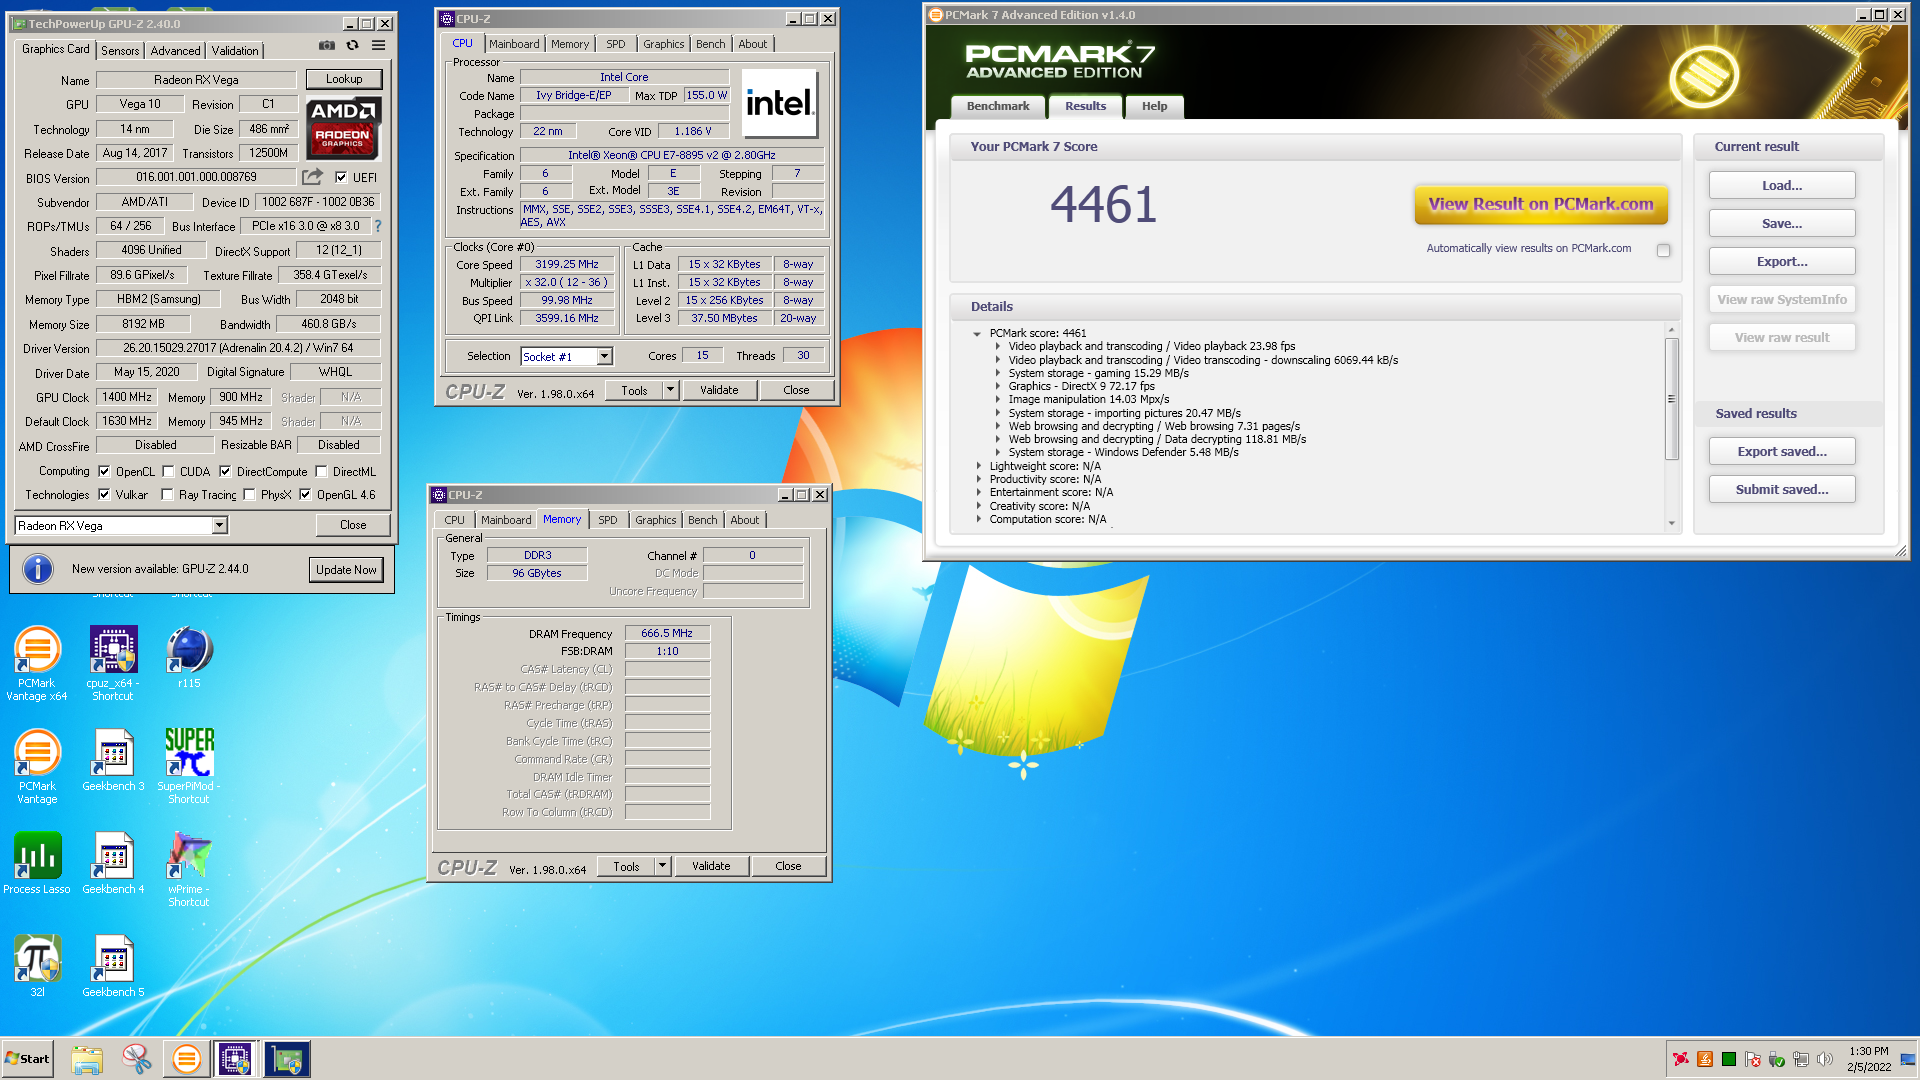Open GPU-Z hamburger menu icon
1920x1080 pixels.
(379, 46)
